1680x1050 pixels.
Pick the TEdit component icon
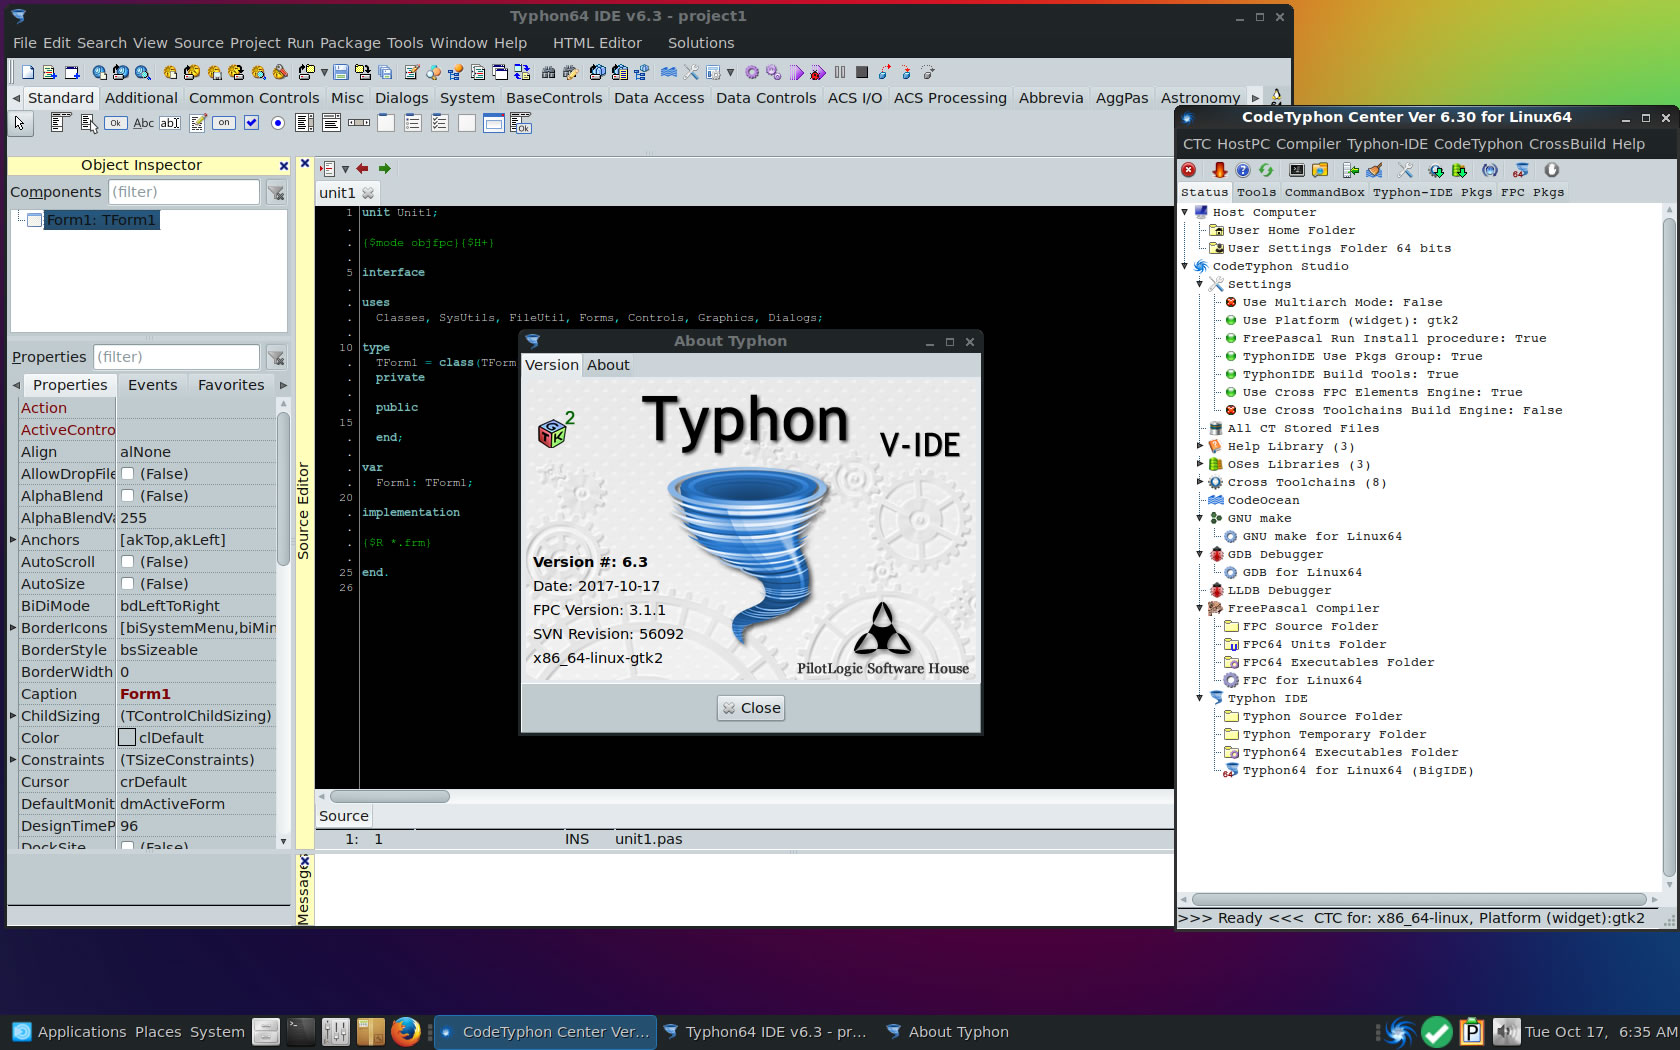(170, 123)
